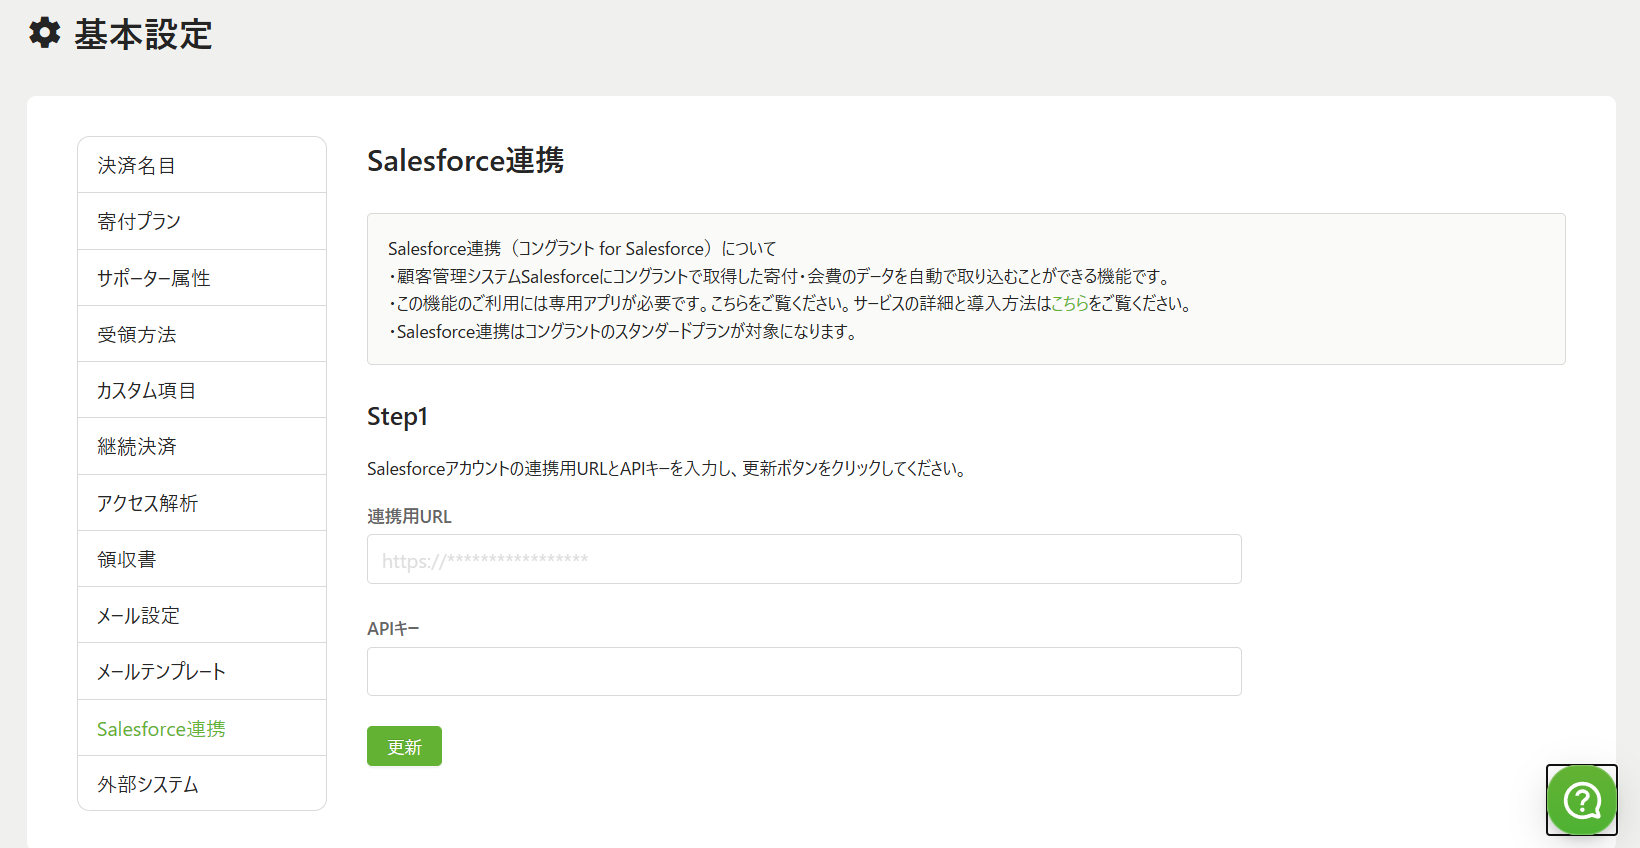
Task: Click the 基本設定 page title
Action: pos(143,34)
